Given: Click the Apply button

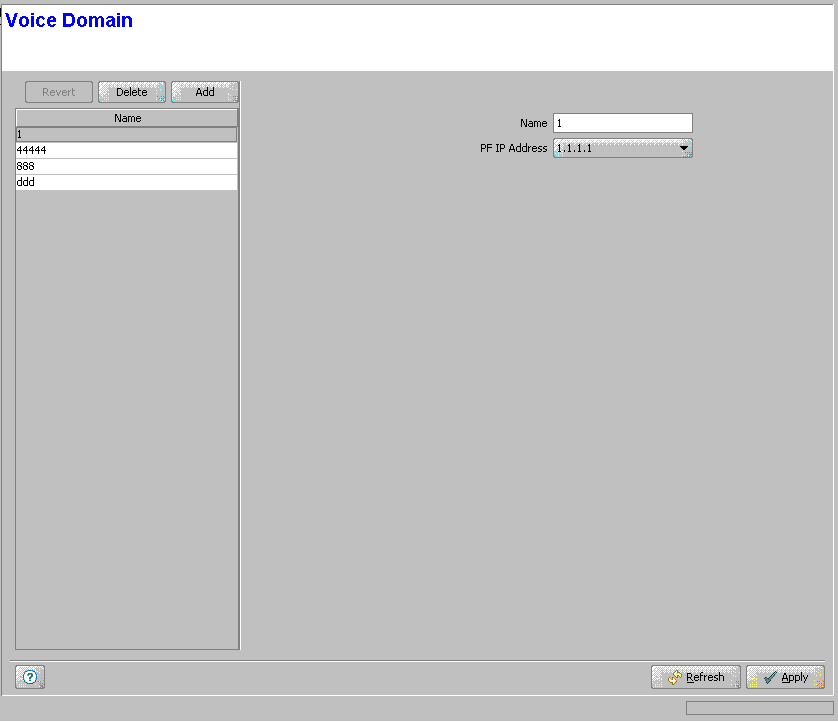Looking at the screenshot, I should pyautogui.click(x=785, y=678).
